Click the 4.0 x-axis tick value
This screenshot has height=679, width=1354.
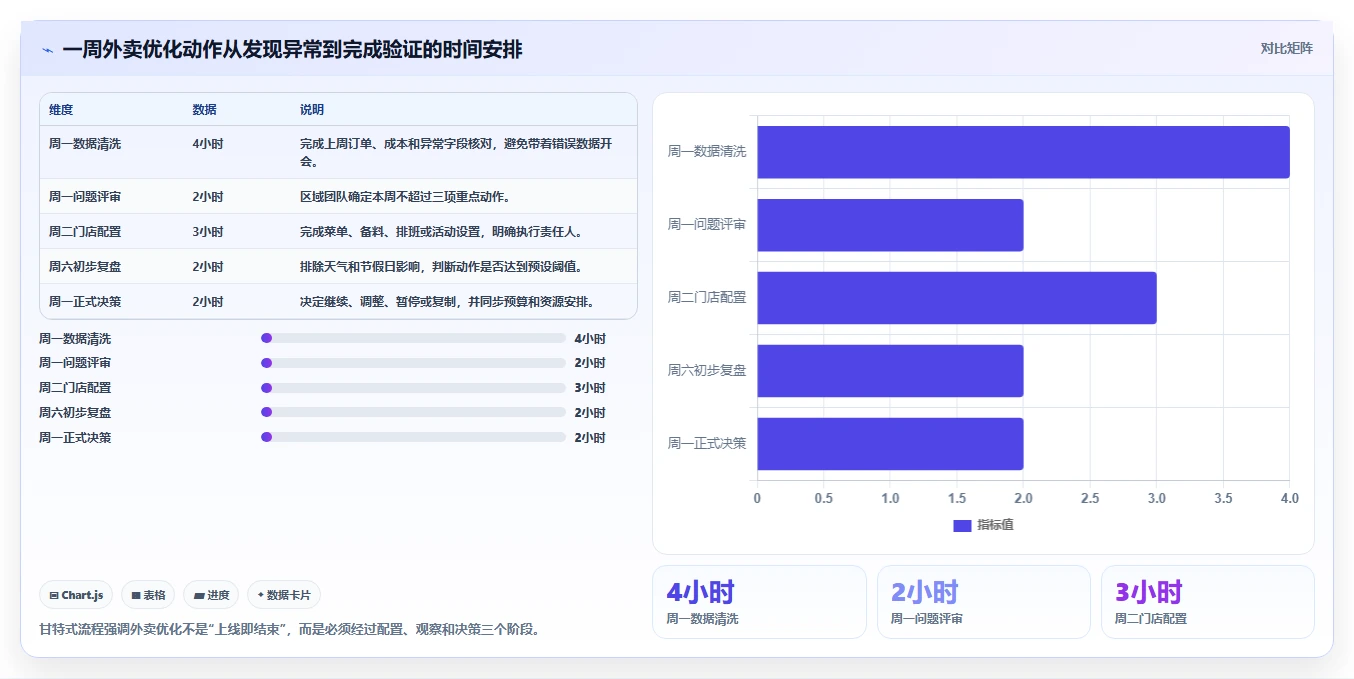[x=1289, y=498]
